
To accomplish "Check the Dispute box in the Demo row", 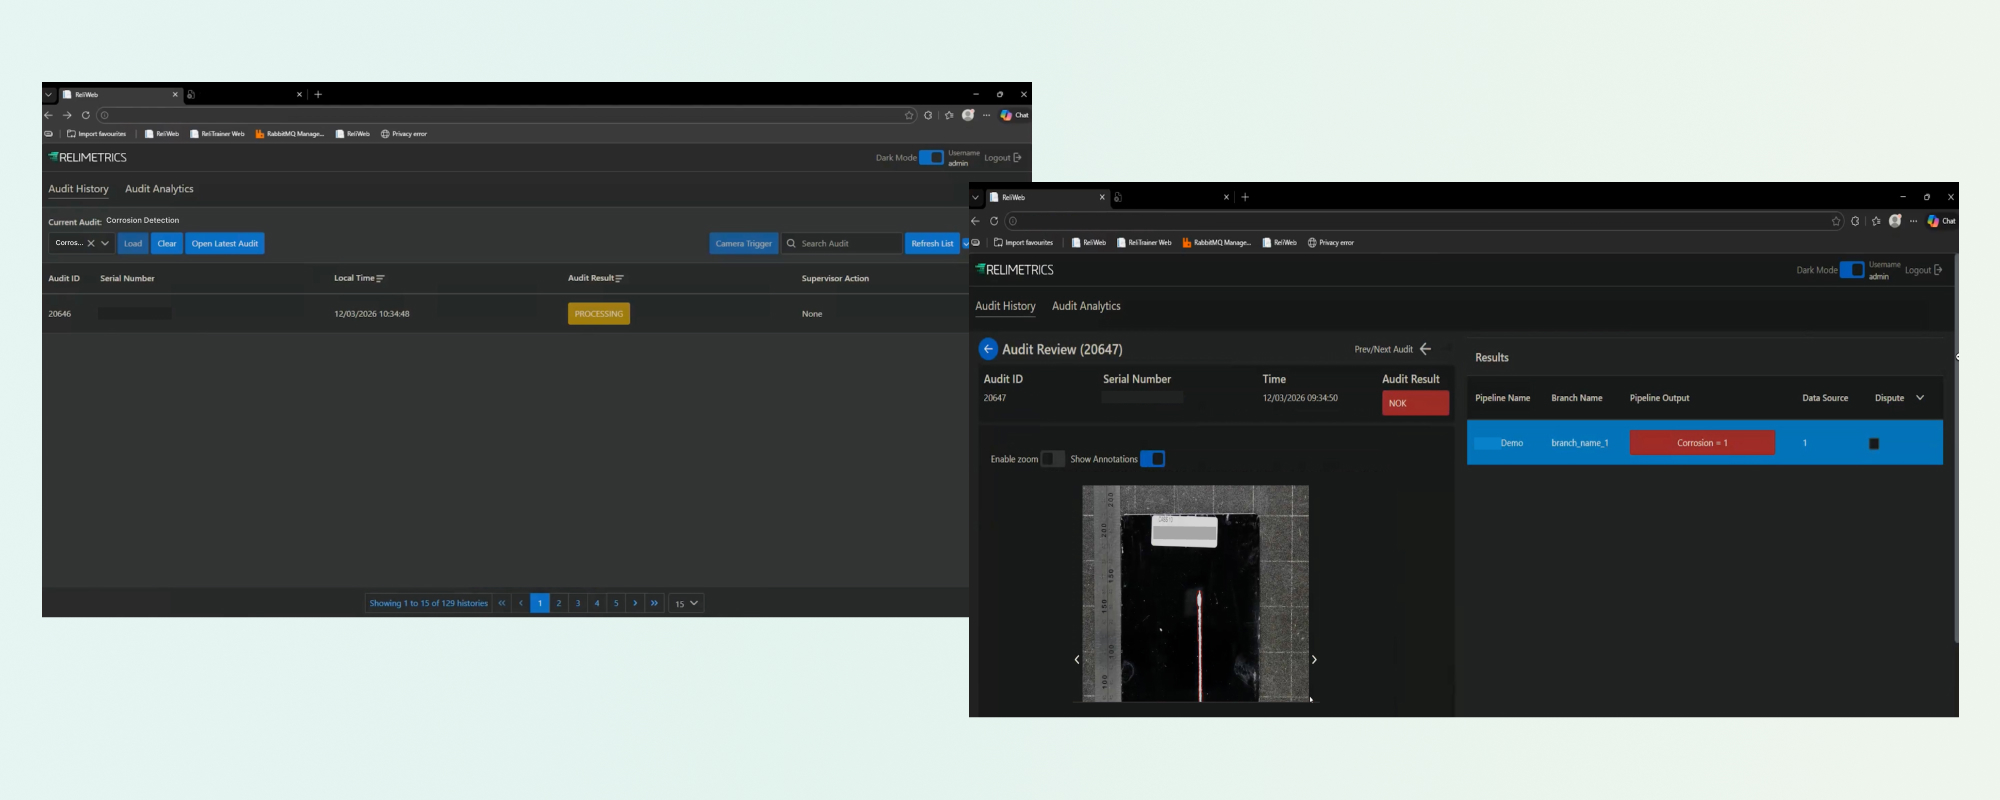I will [1874, 443].
